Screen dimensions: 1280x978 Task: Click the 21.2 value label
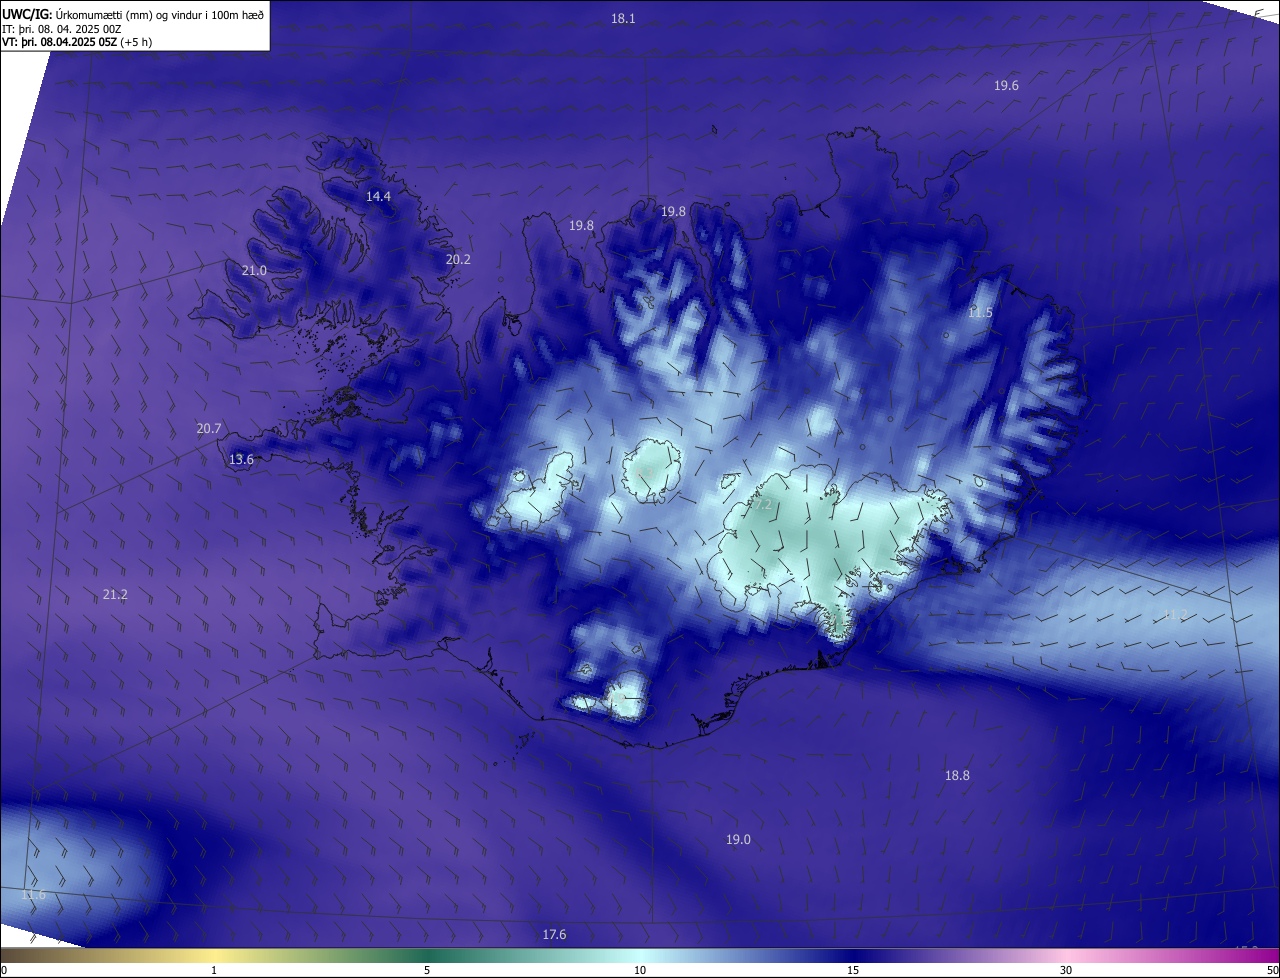coord(115,595)
